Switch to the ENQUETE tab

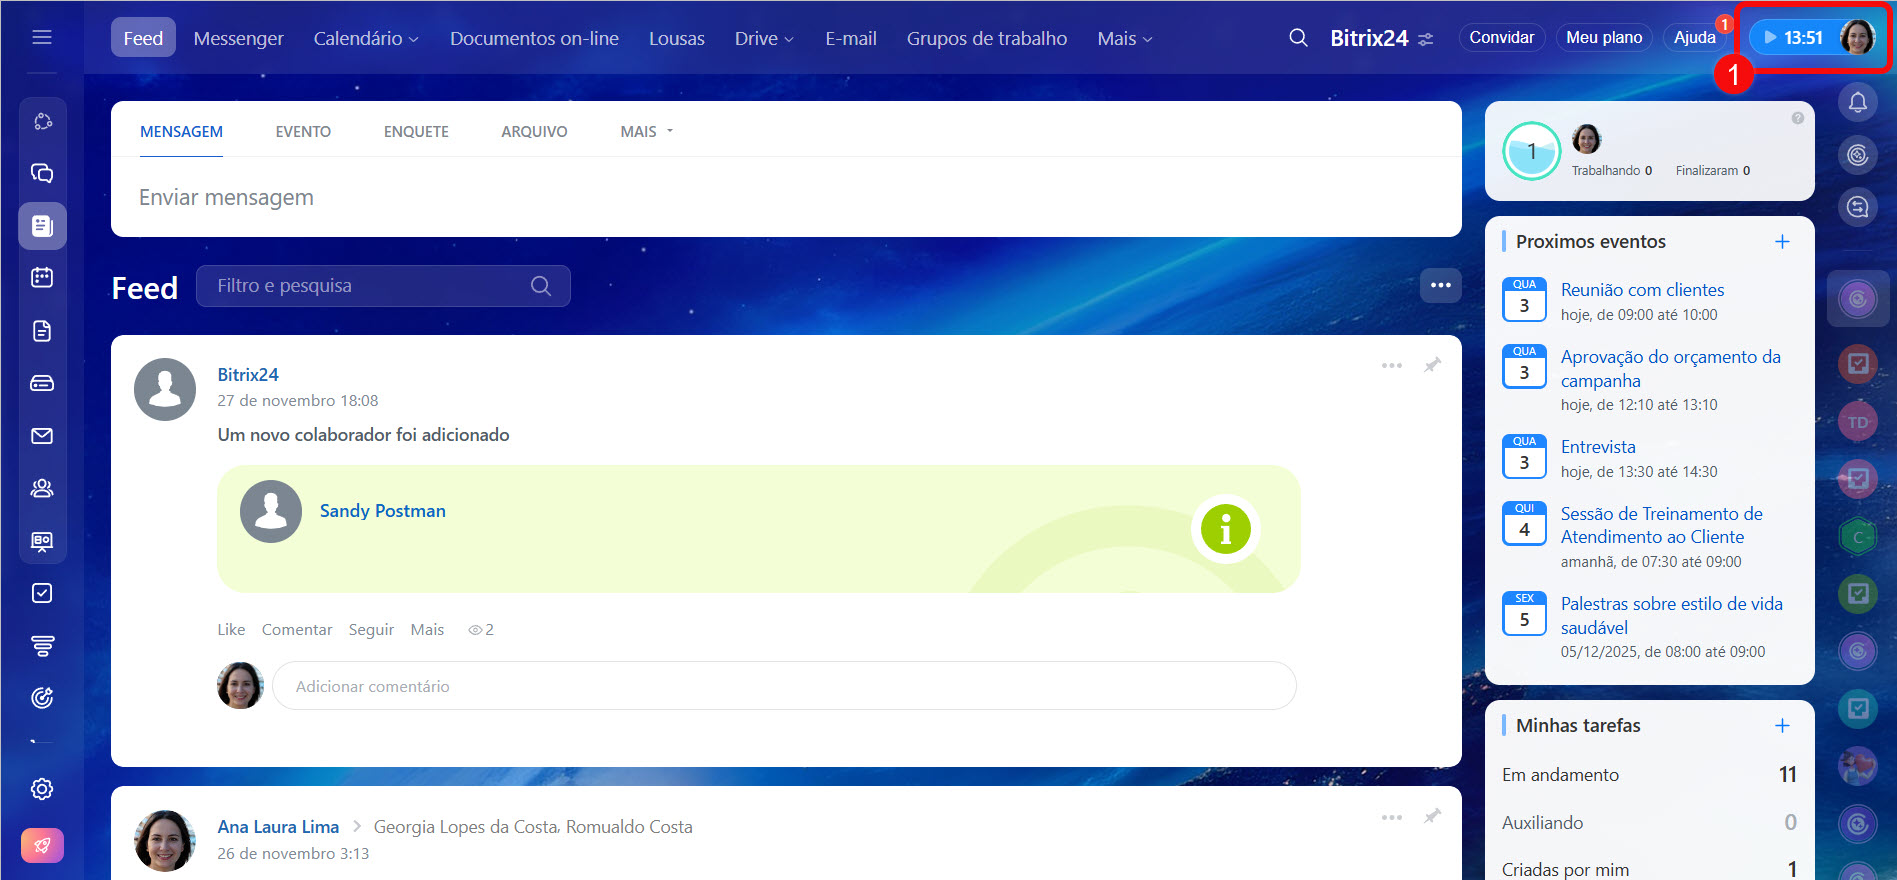tap(416, 132)
